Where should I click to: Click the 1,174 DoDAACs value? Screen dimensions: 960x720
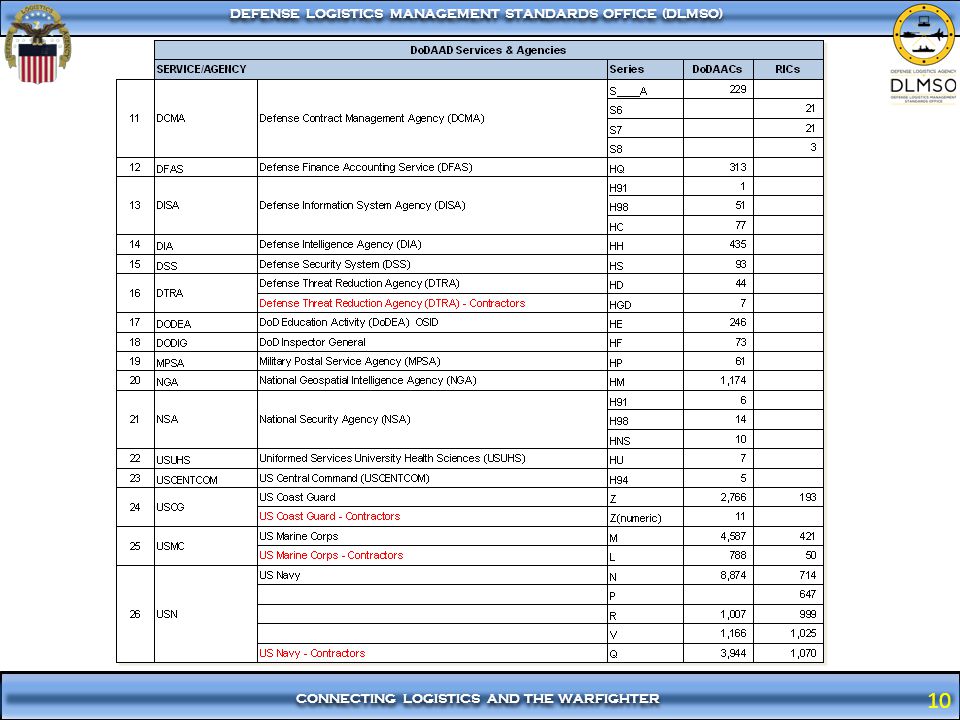(733, 380)
